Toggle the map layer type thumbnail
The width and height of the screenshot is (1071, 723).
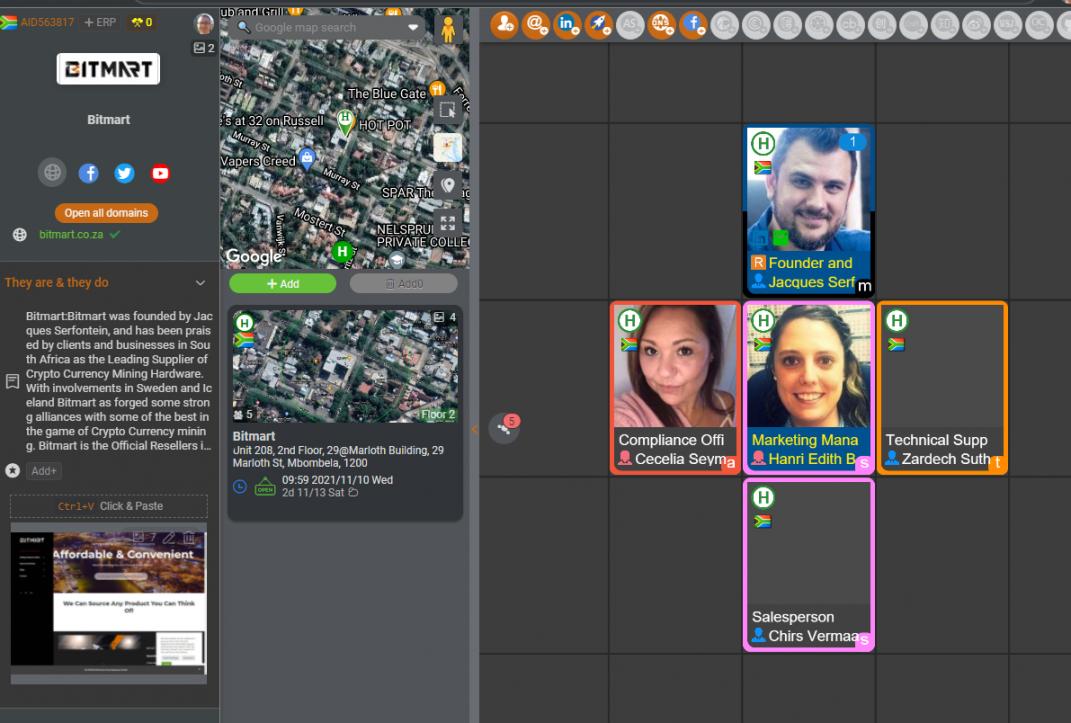pos(447,147)
